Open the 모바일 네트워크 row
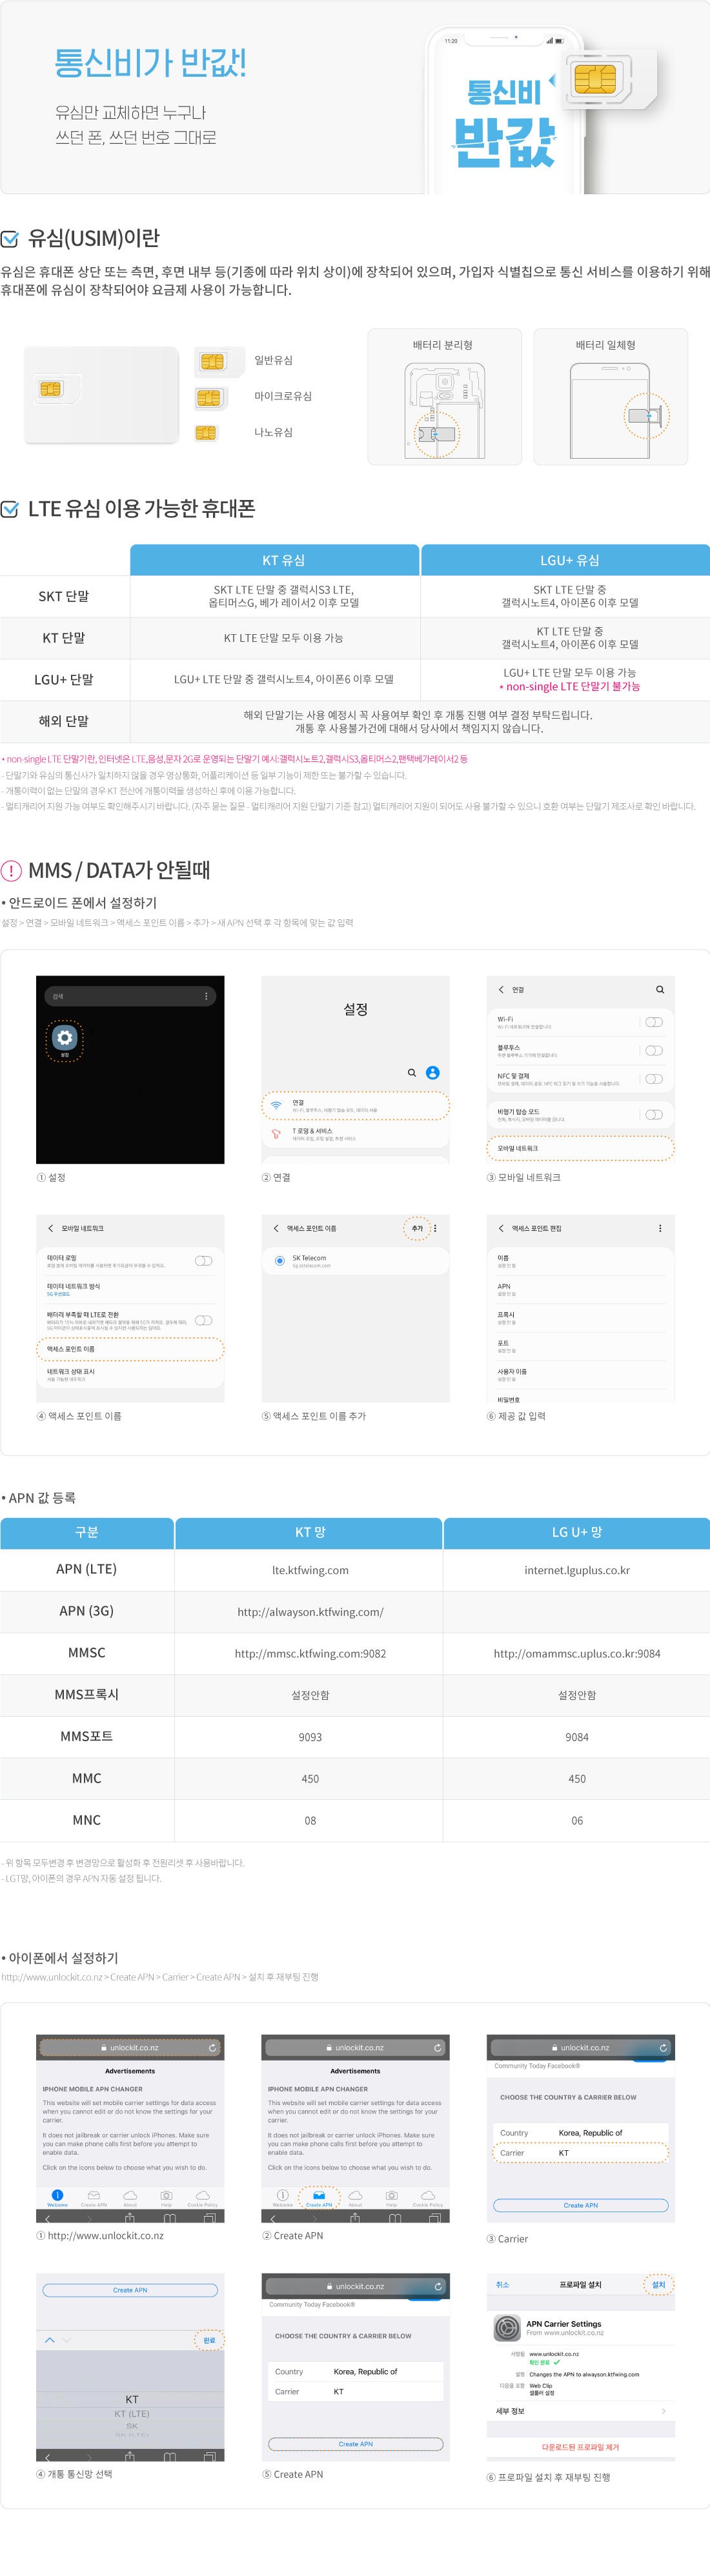Viewport: 710px width, 2576px height. coord(580,1148)
